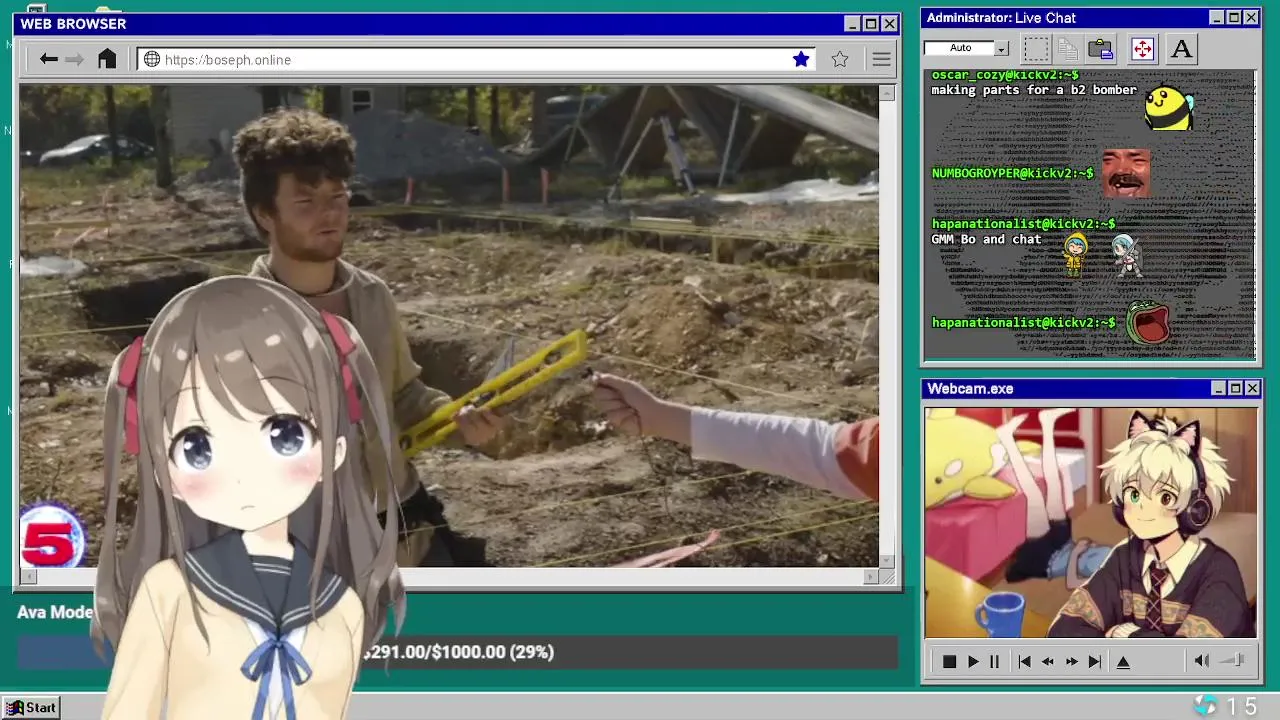Focus the boseph.online address field
The width and height of the screenshot is (1280, 720).
476,60
